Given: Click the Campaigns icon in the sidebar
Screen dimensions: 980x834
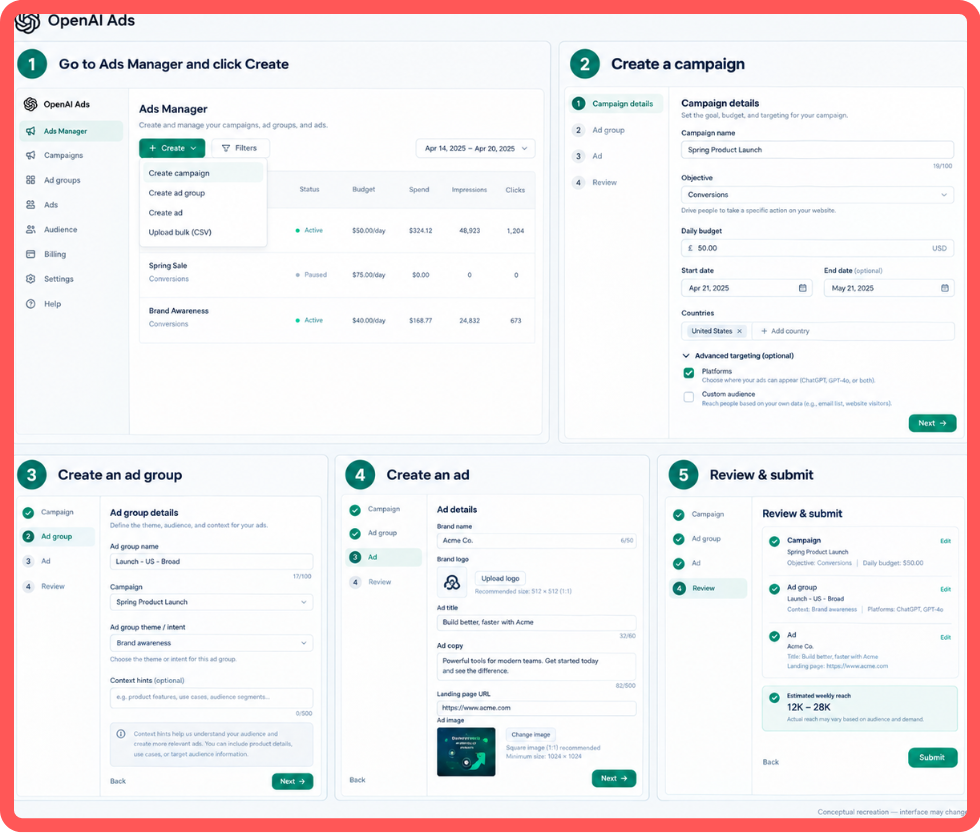Looking at the screenshot, I should point(31,155).
